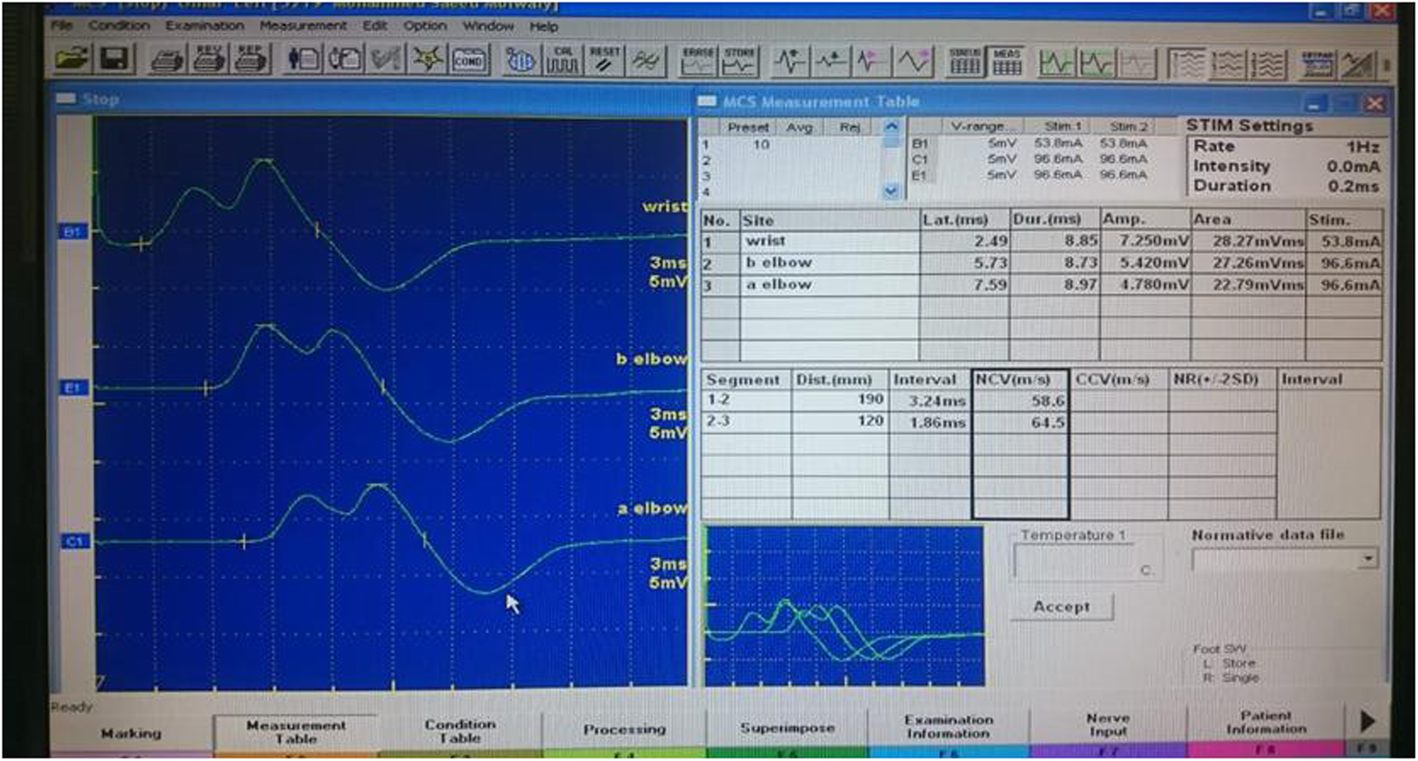This screenshot has width=1418, height=761.
Task: Select the wrist row in site table
Action: [1042, 241]
